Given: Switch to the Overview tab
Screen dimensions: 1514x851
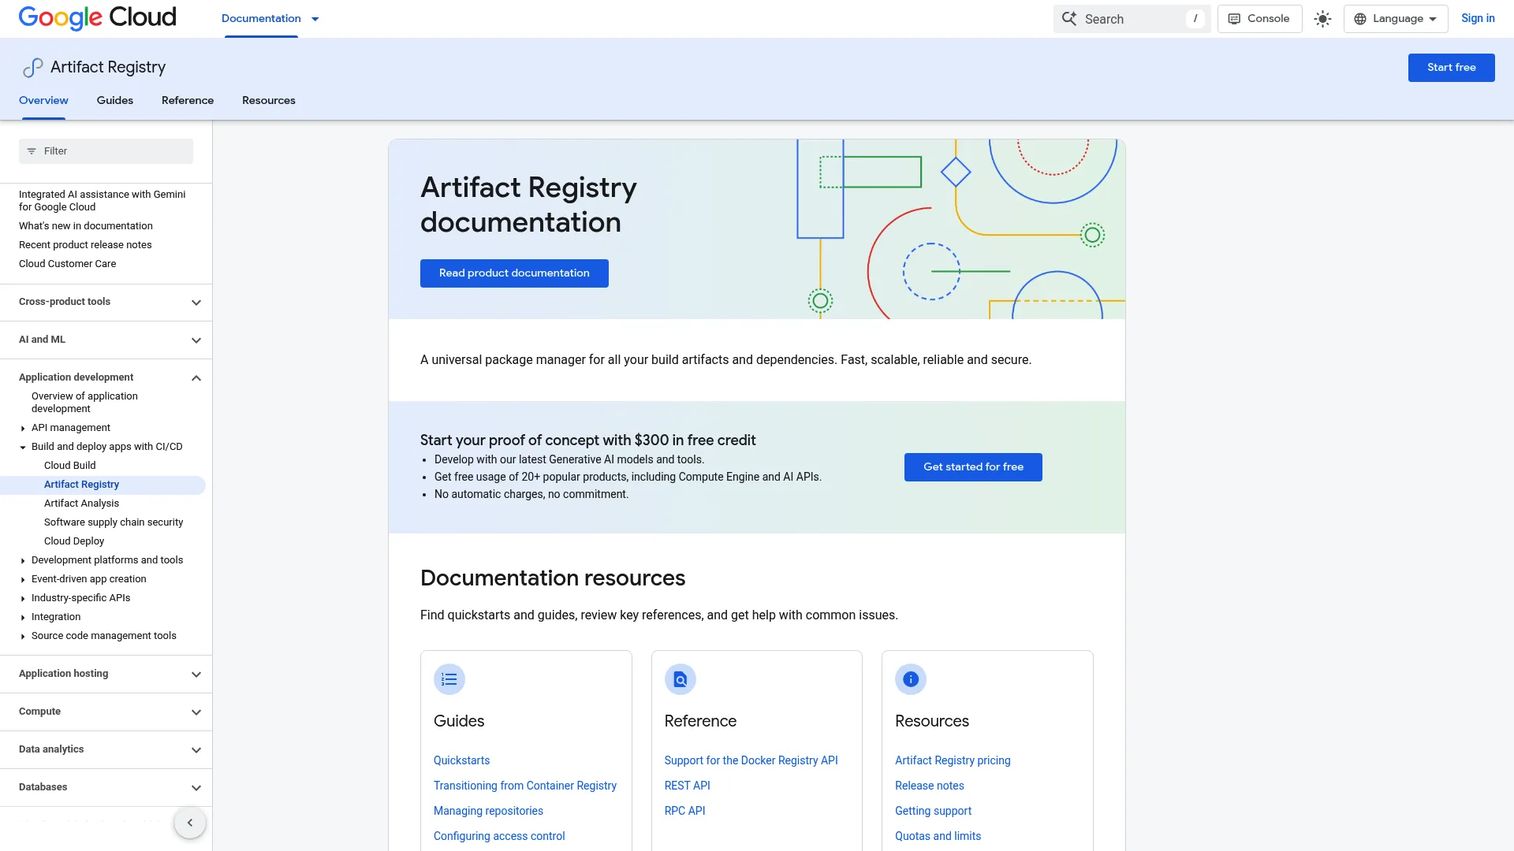Looking at the screenshot, I should (x=43, y=101).
